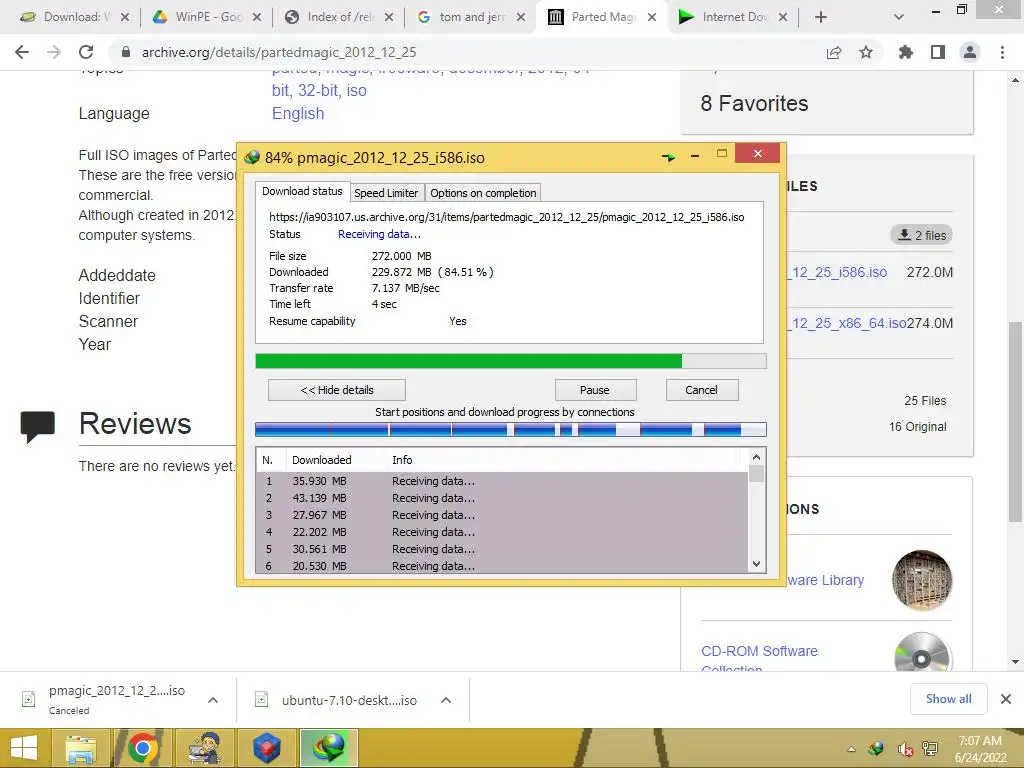Screen dimensions: 1024x768
Task: Switch to the Internet Download tab
Action: coord(733,17)
